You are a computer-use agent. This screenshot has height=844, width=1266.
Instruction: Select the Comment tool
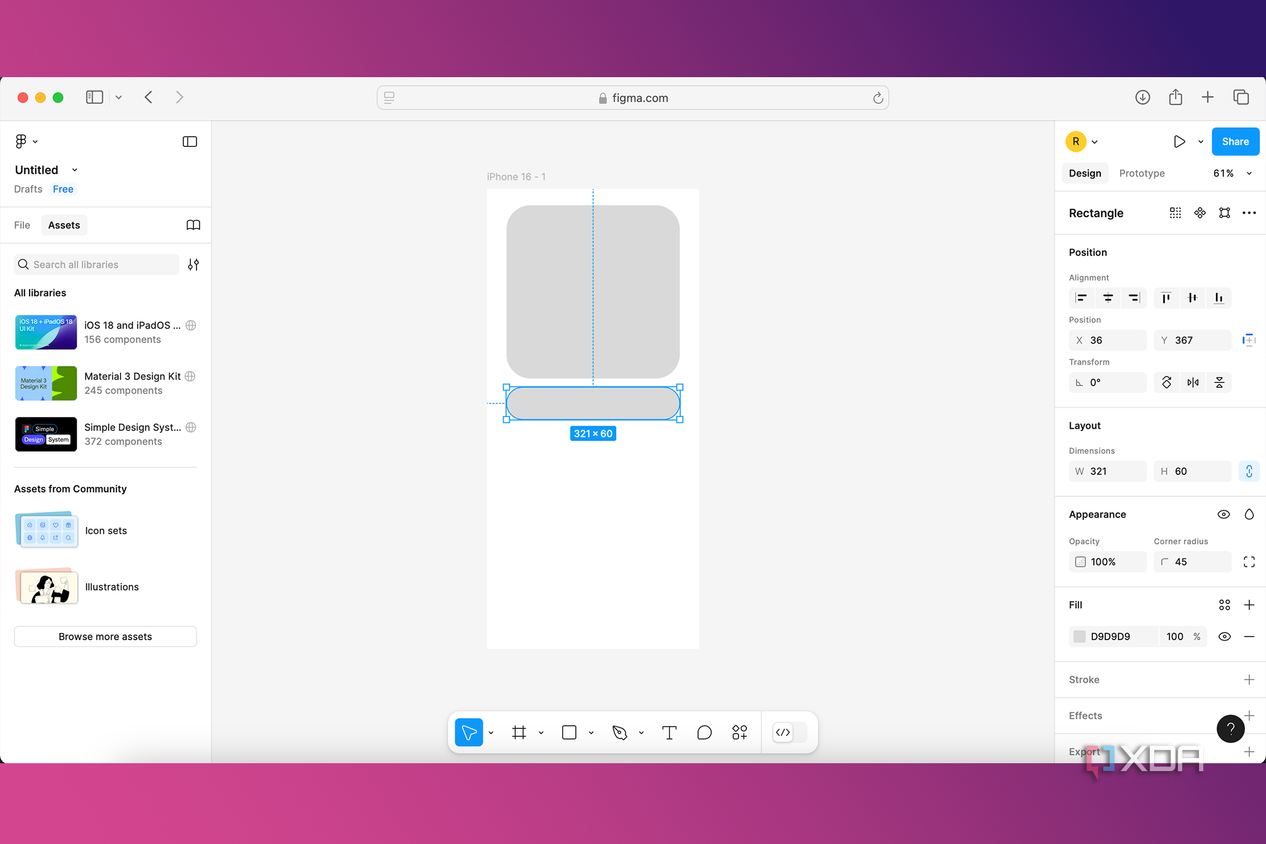[x=704, y=732]
